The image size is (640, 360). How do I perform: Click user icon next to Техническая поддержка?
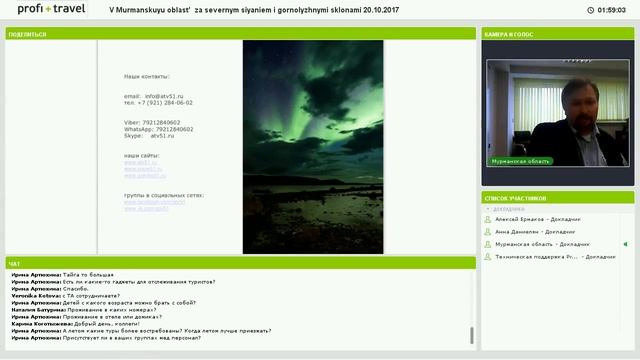coord(487,257)
